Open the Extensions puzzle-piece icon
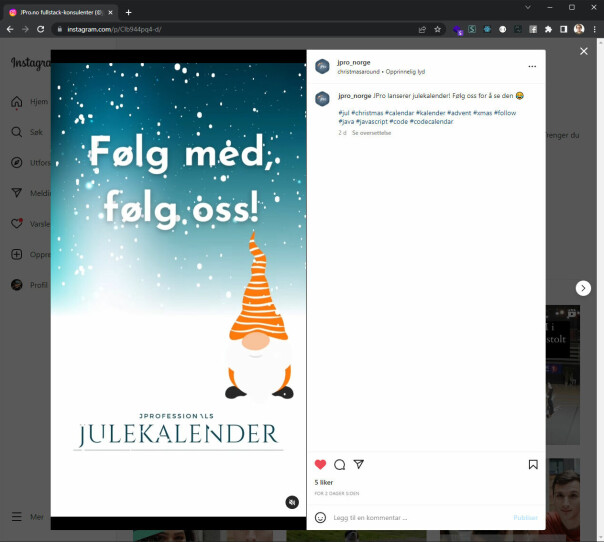This screenshot has height=542, width=604. click(x=548, y=29)
